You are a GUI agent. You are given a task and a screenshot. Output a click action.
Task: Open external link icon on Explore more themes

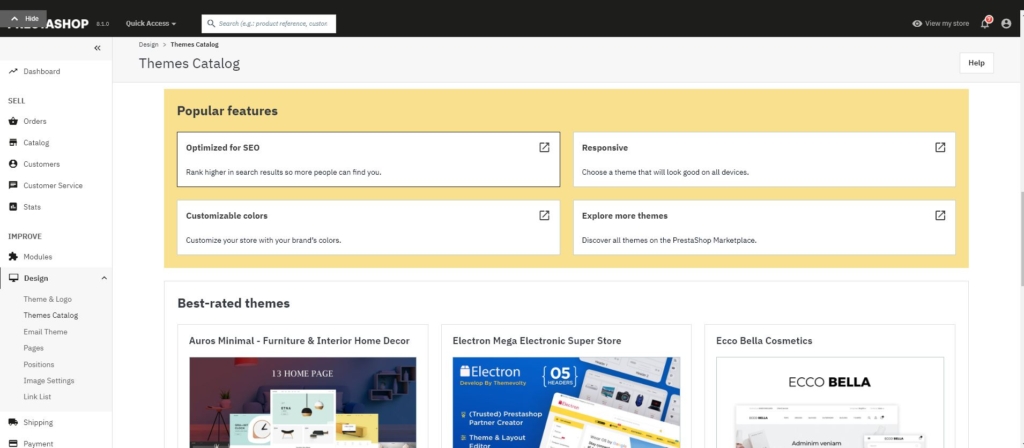point(940,216)
